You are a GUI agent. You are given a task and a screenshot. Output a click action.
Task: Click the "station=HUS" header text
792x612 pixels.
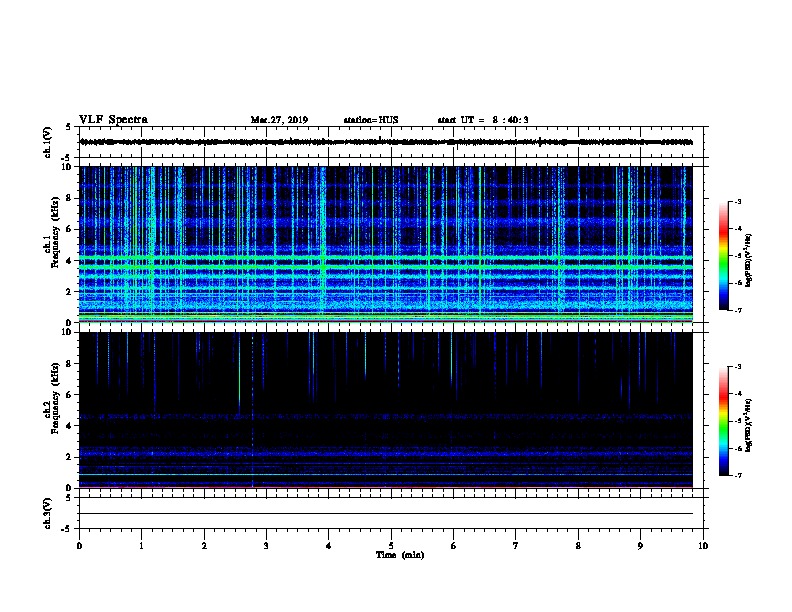pos(371,120)
